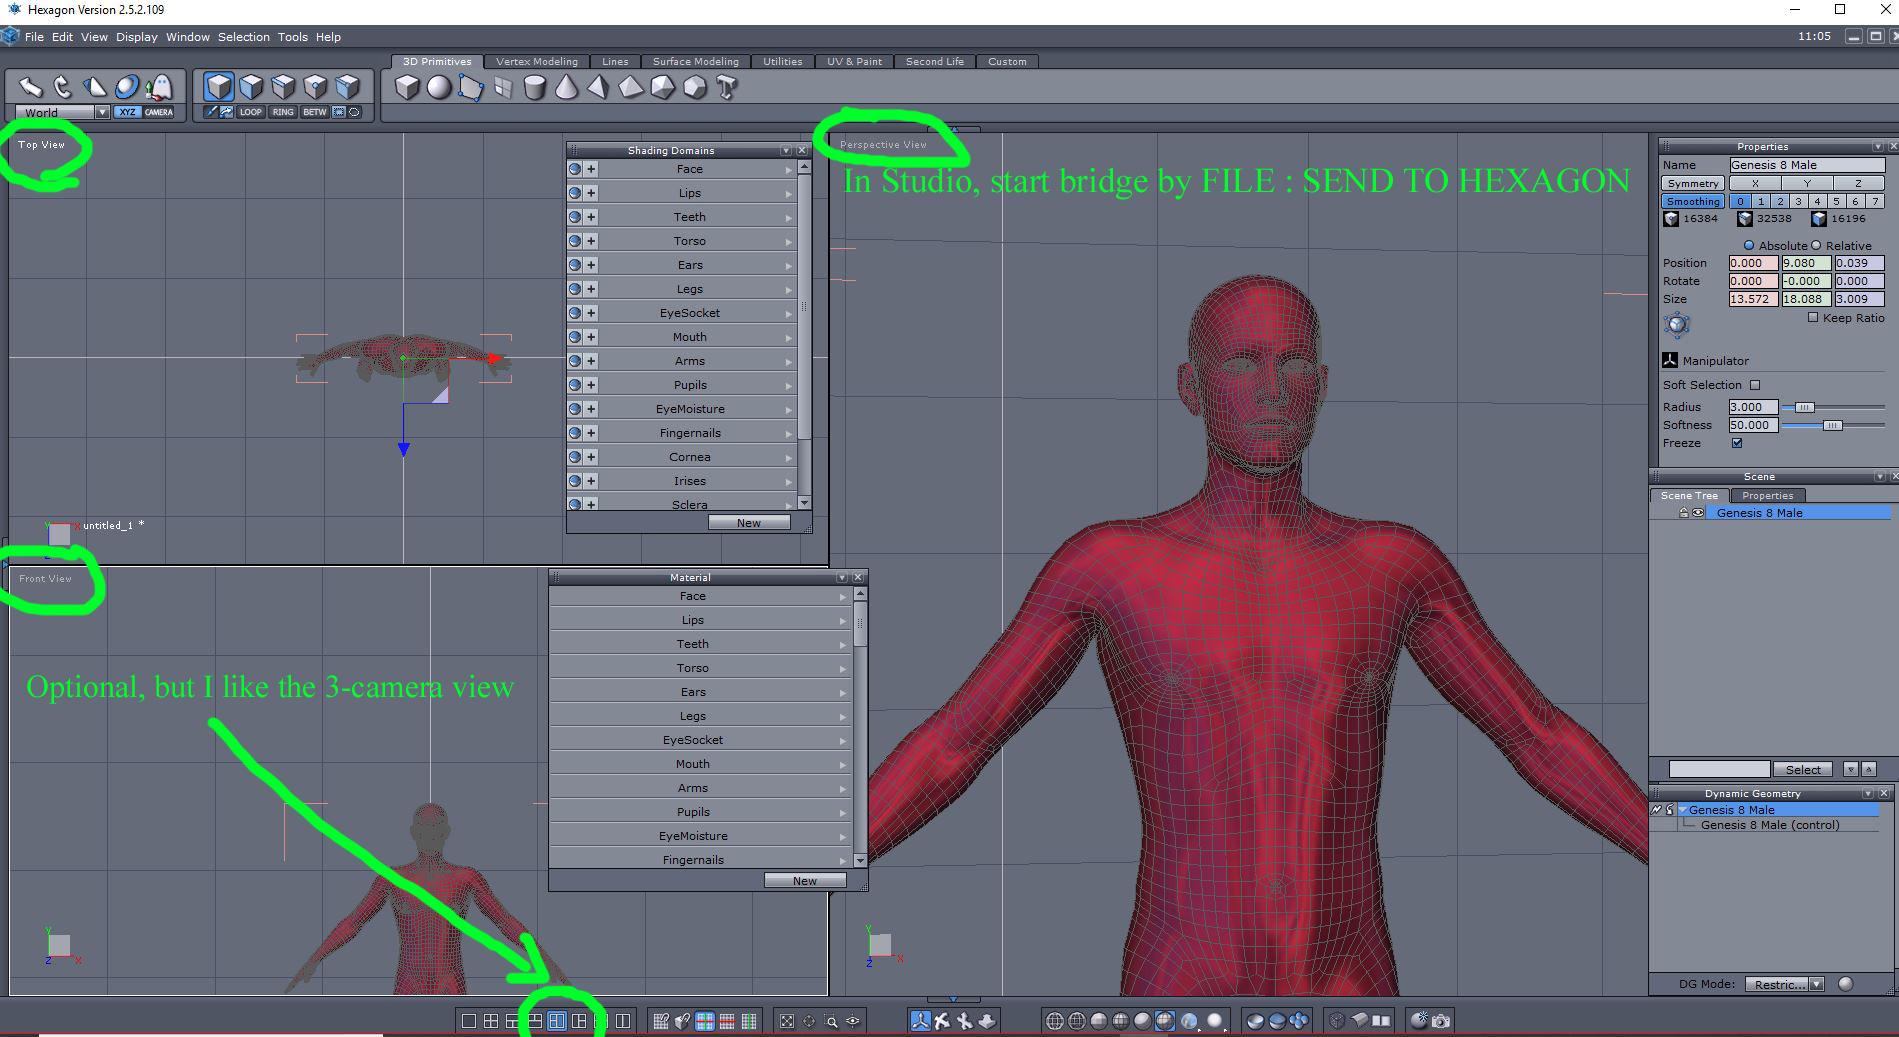
Task: Open the Properties panel menu arrow
Action: tap(1877, 146)
